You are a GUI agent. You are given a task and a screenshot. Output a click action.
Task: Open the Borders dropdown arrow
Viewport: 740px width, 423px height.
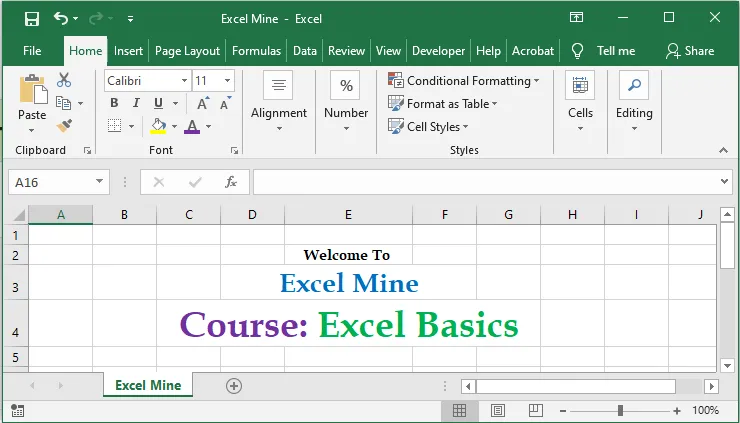131,126
